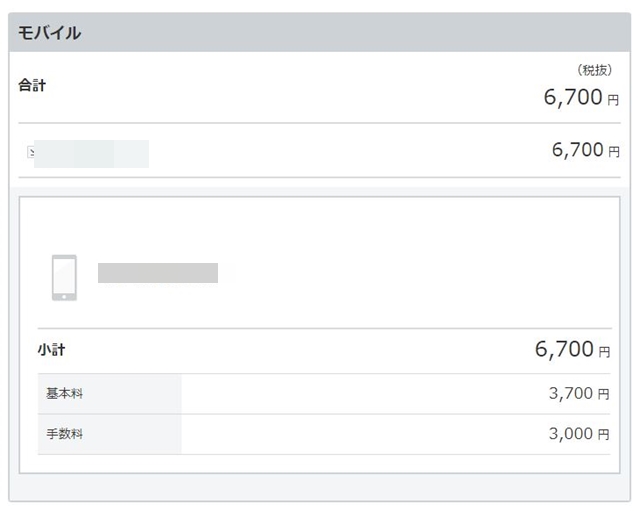Click the yen symbol after 3,700
Screen dimensions: 640x511
[604, 394]
